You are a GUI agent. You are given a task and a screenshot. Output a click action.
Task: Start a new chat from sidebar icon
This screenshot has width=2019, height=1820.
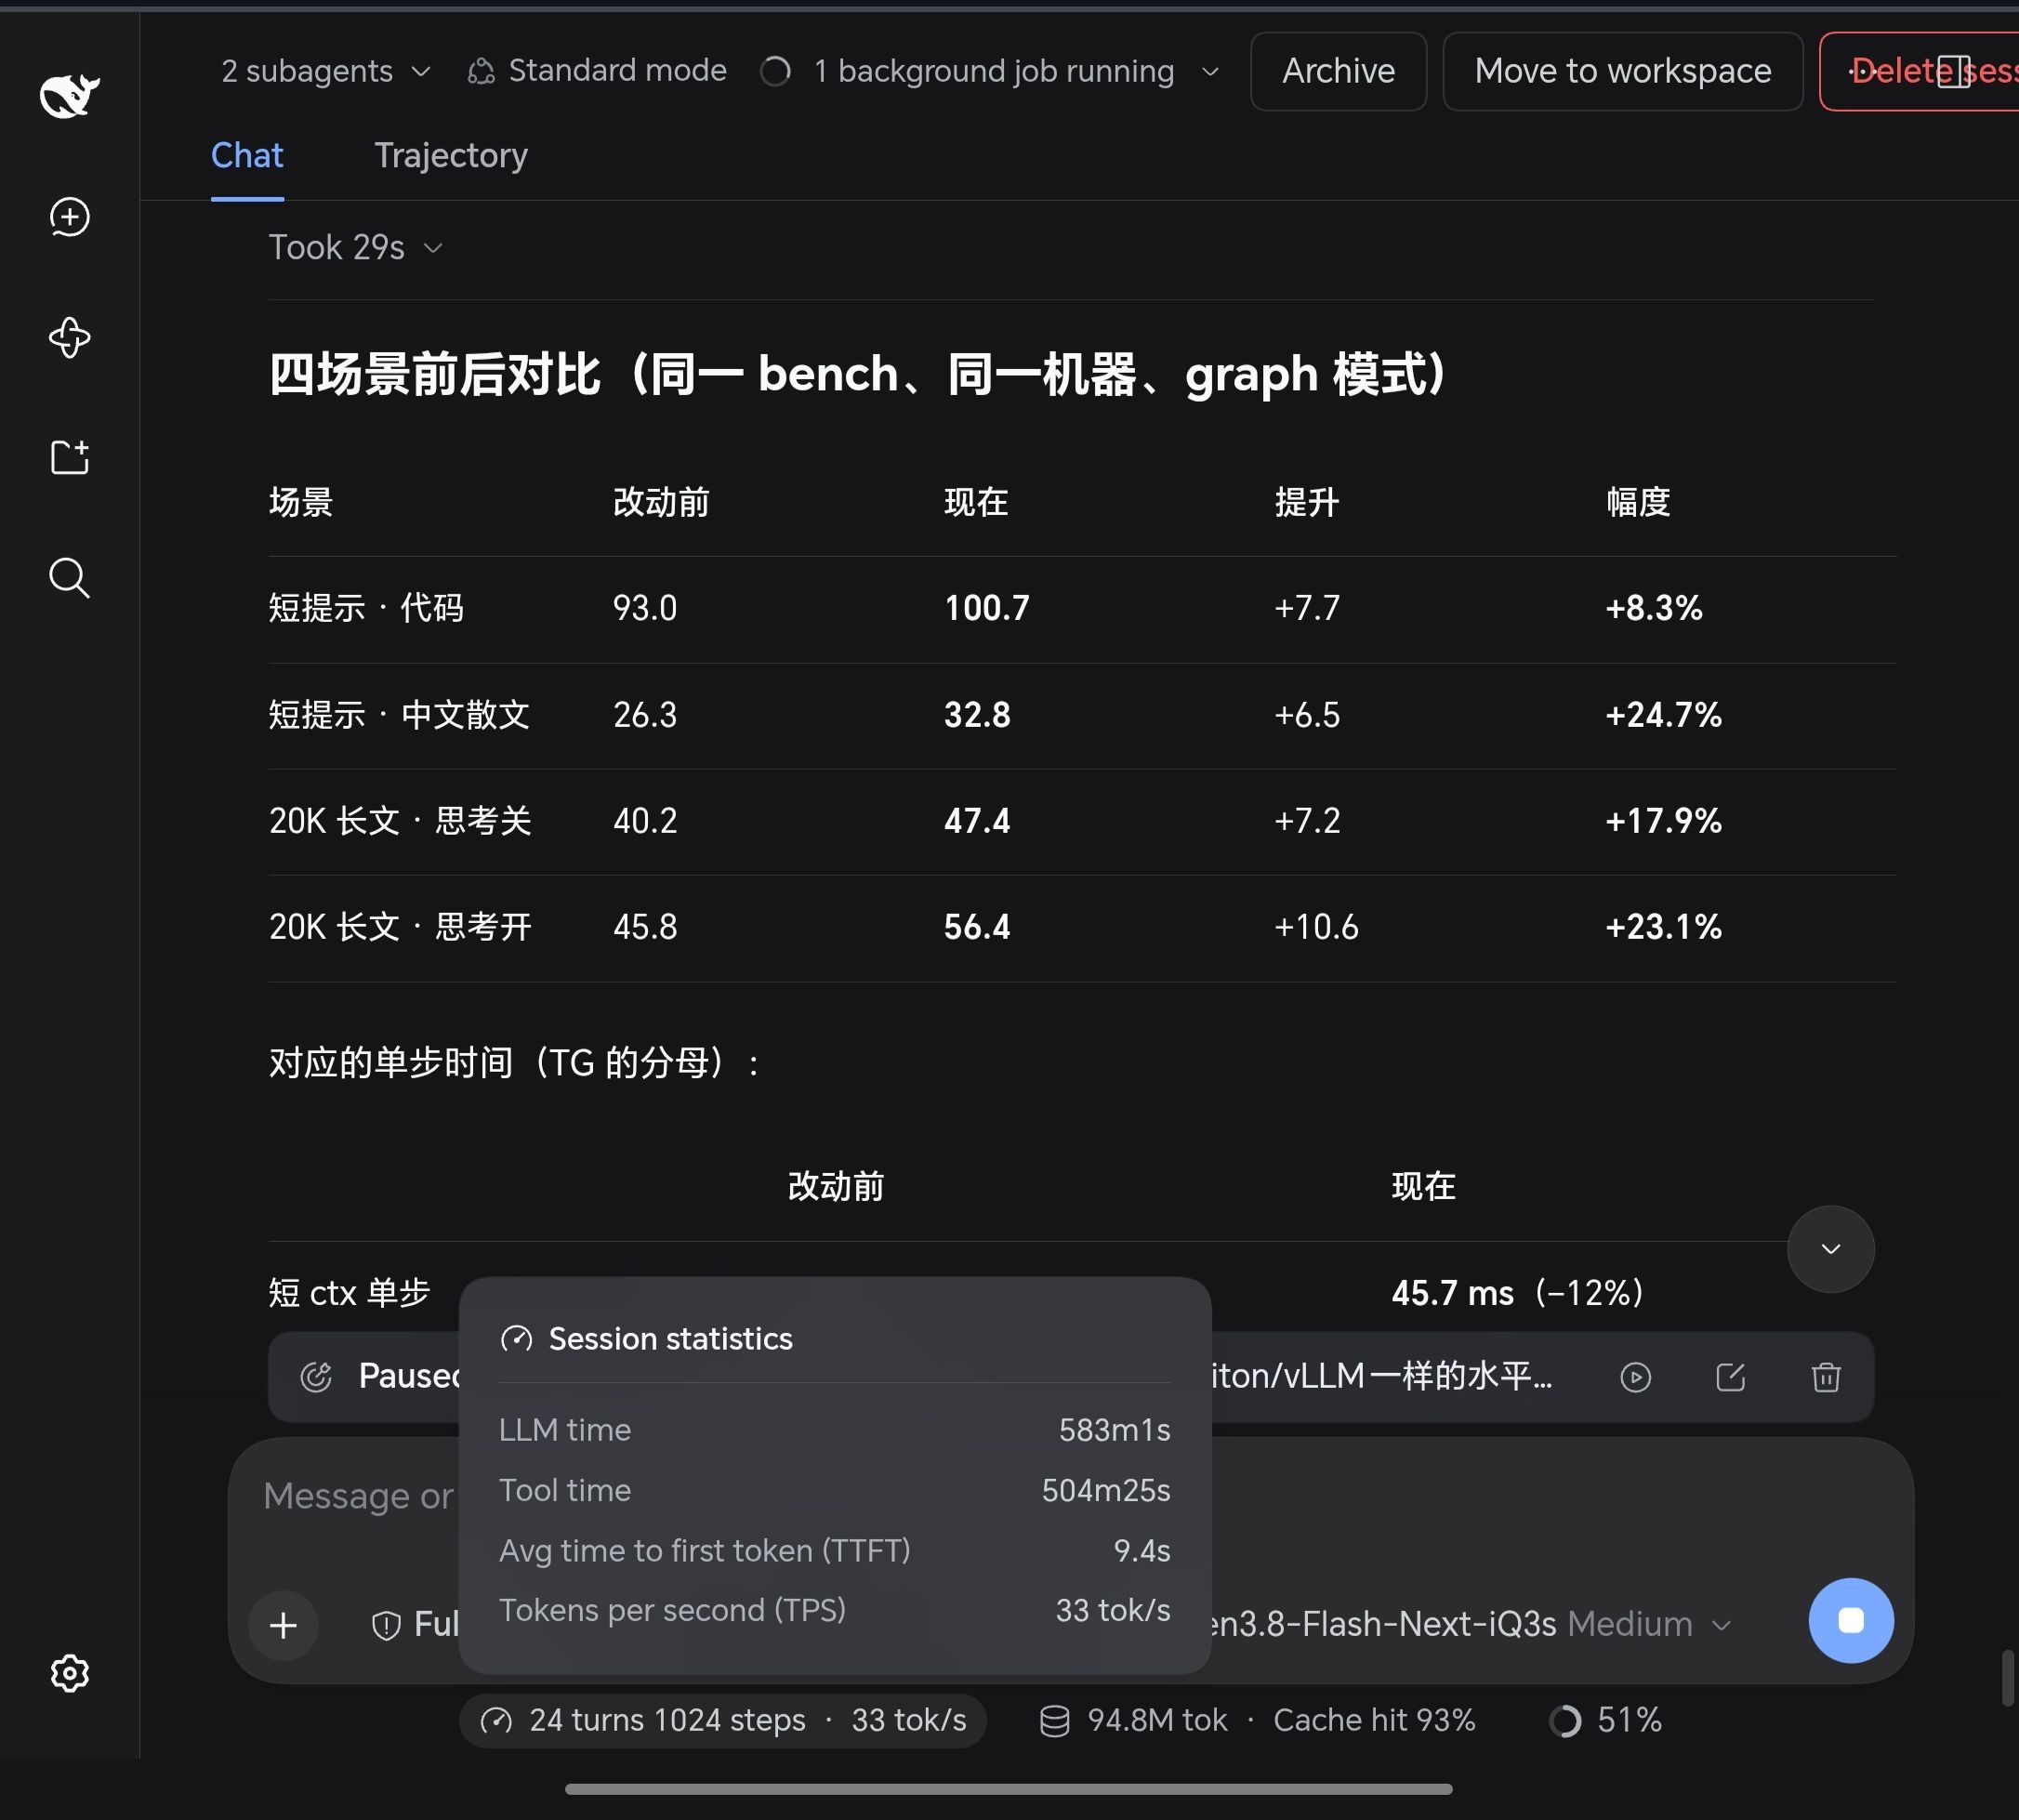pos(69,217)
